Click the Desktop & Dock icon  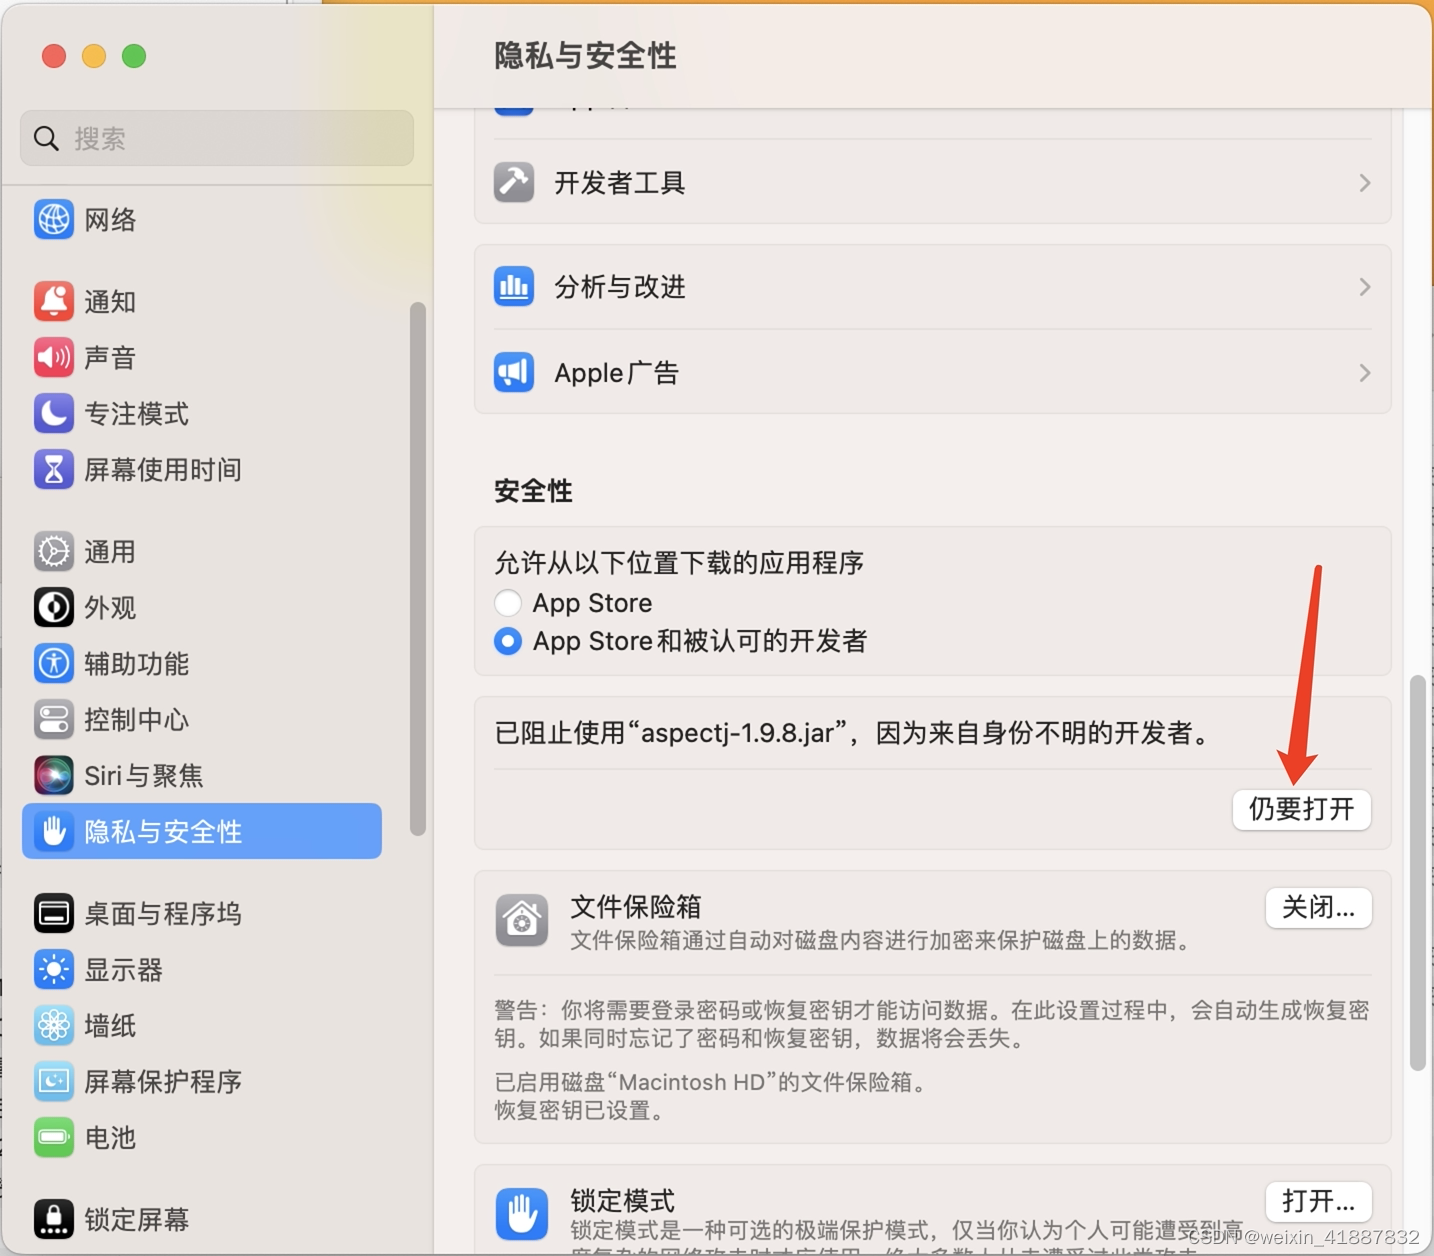(x=54, y=913)
